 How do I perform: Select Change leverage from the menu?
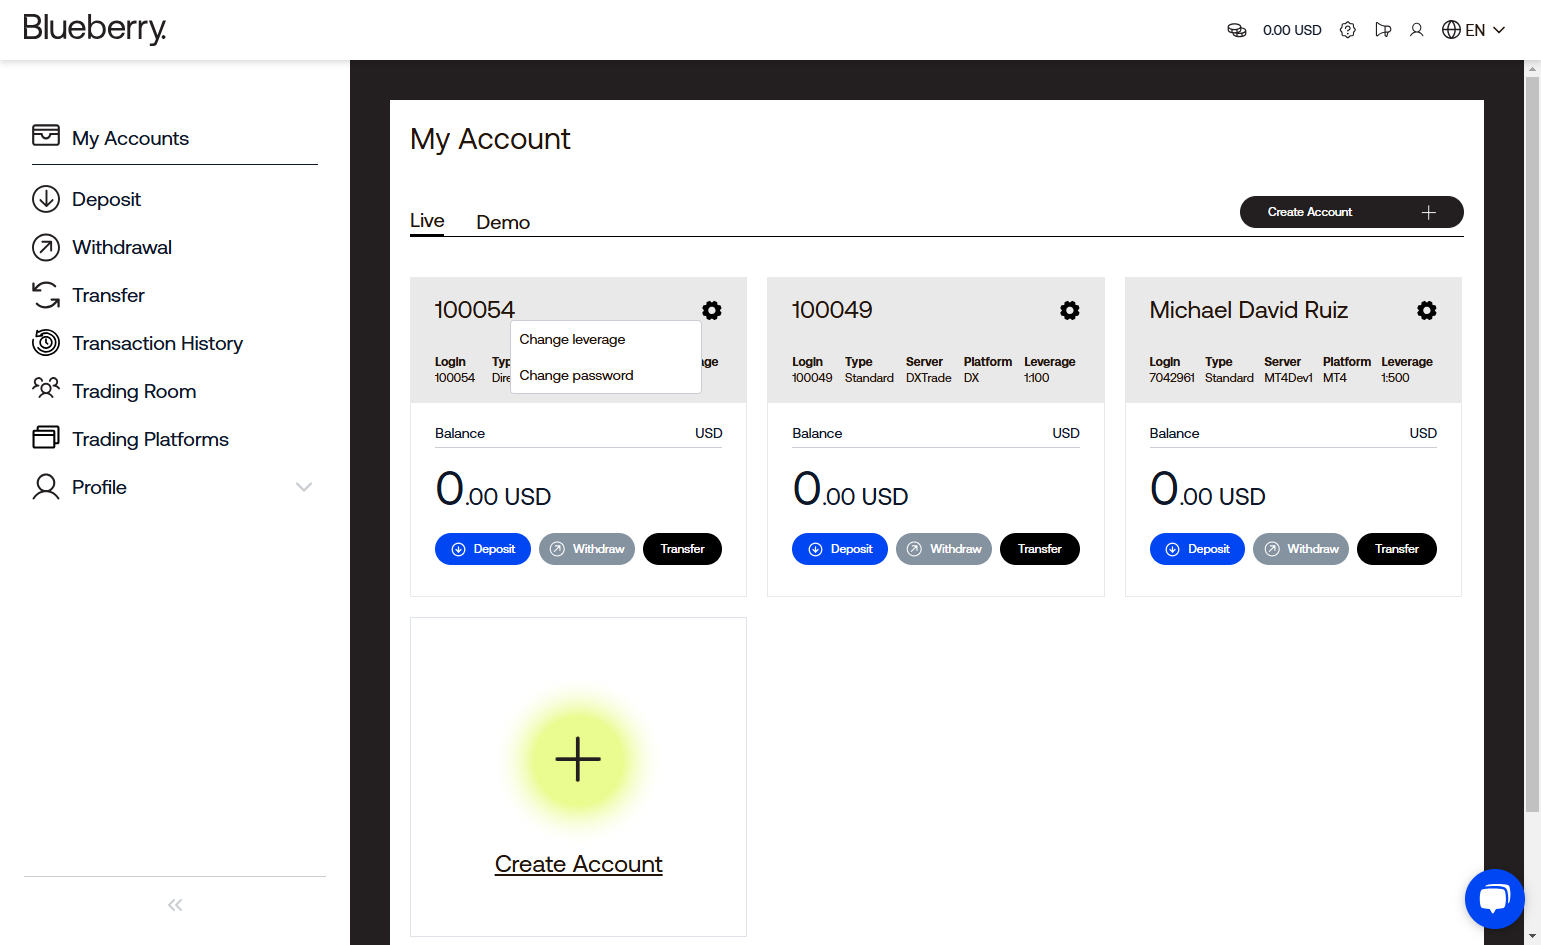(572, 339)
